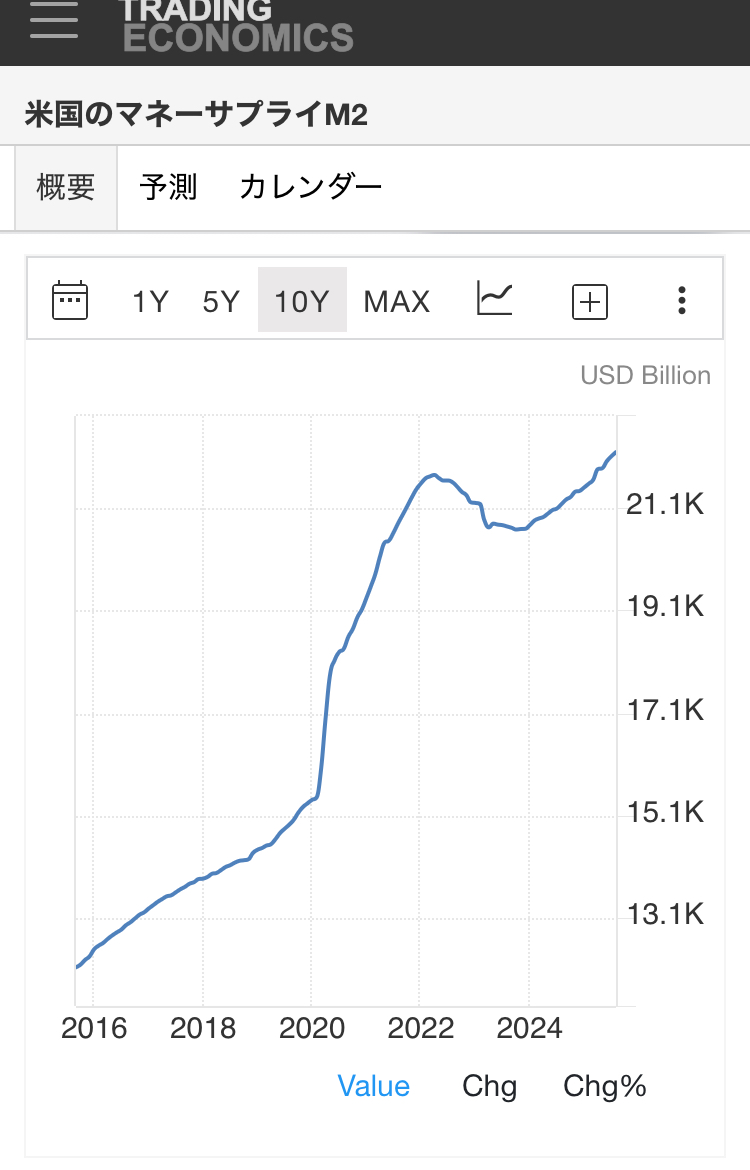Viewport: 750px width, 1170px height.
Task: Switch chart to MAX range
Action: point(397,301)
